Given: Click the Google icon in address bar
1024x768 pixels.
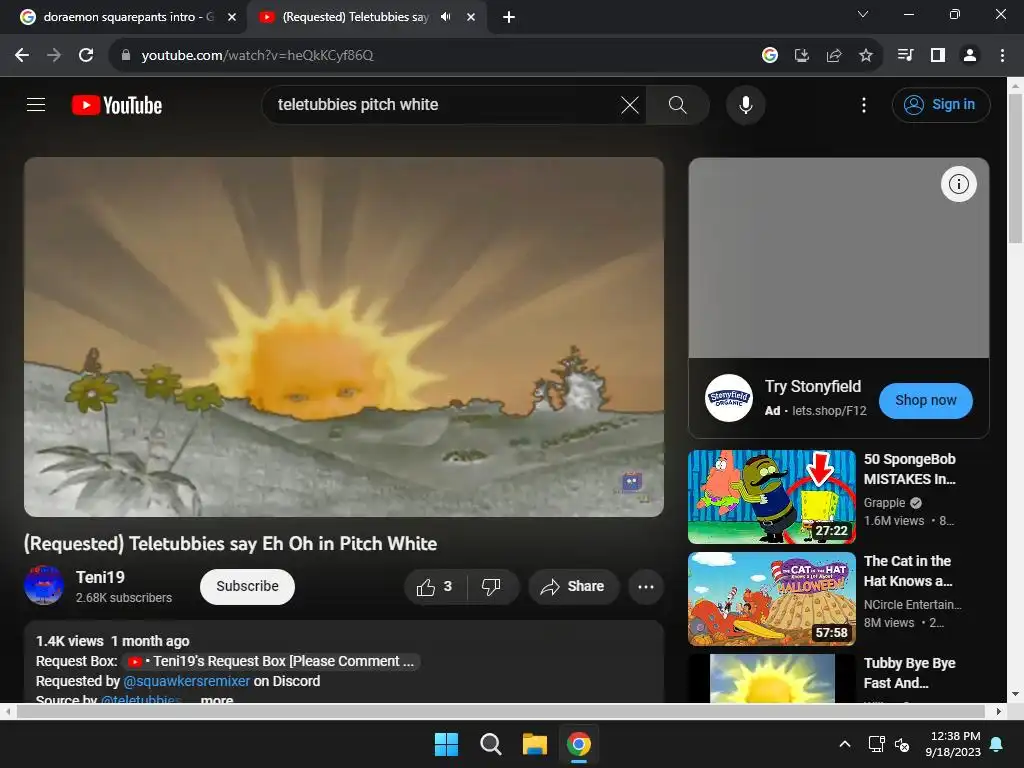Looking at the screenshot, I should tap(770, 55).
